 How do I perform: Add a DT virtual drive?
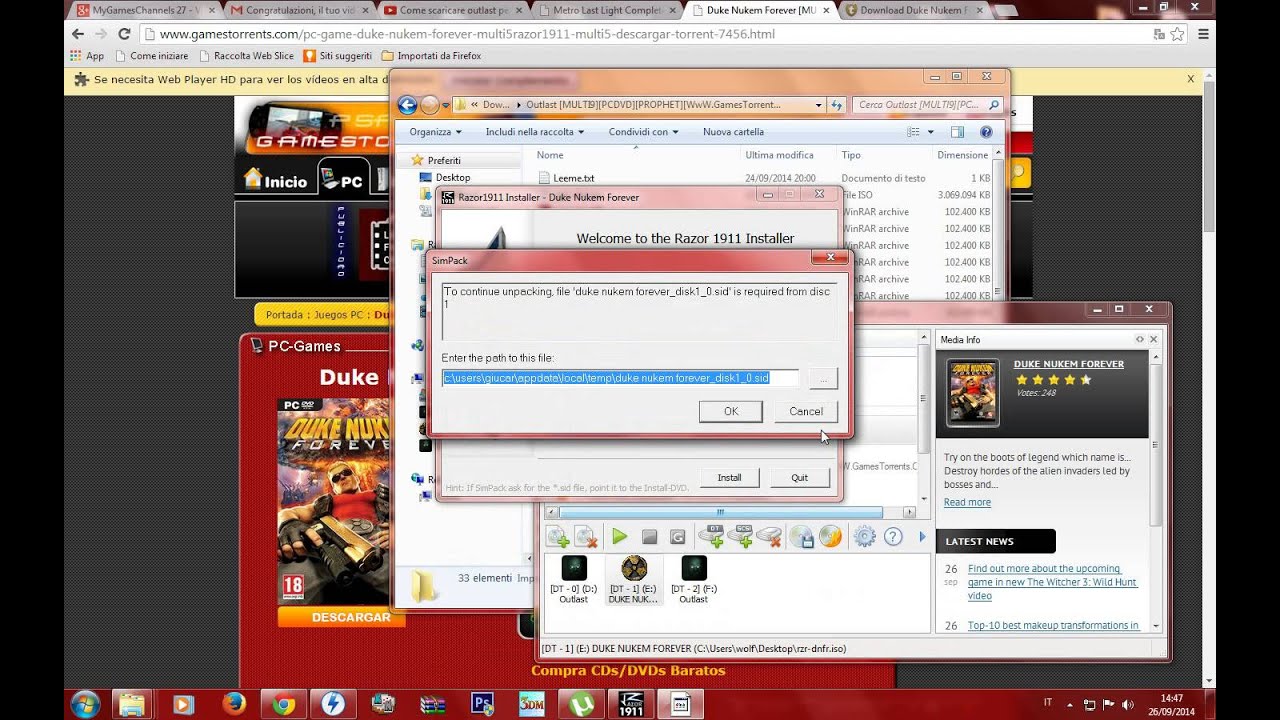tap(711, 536)
